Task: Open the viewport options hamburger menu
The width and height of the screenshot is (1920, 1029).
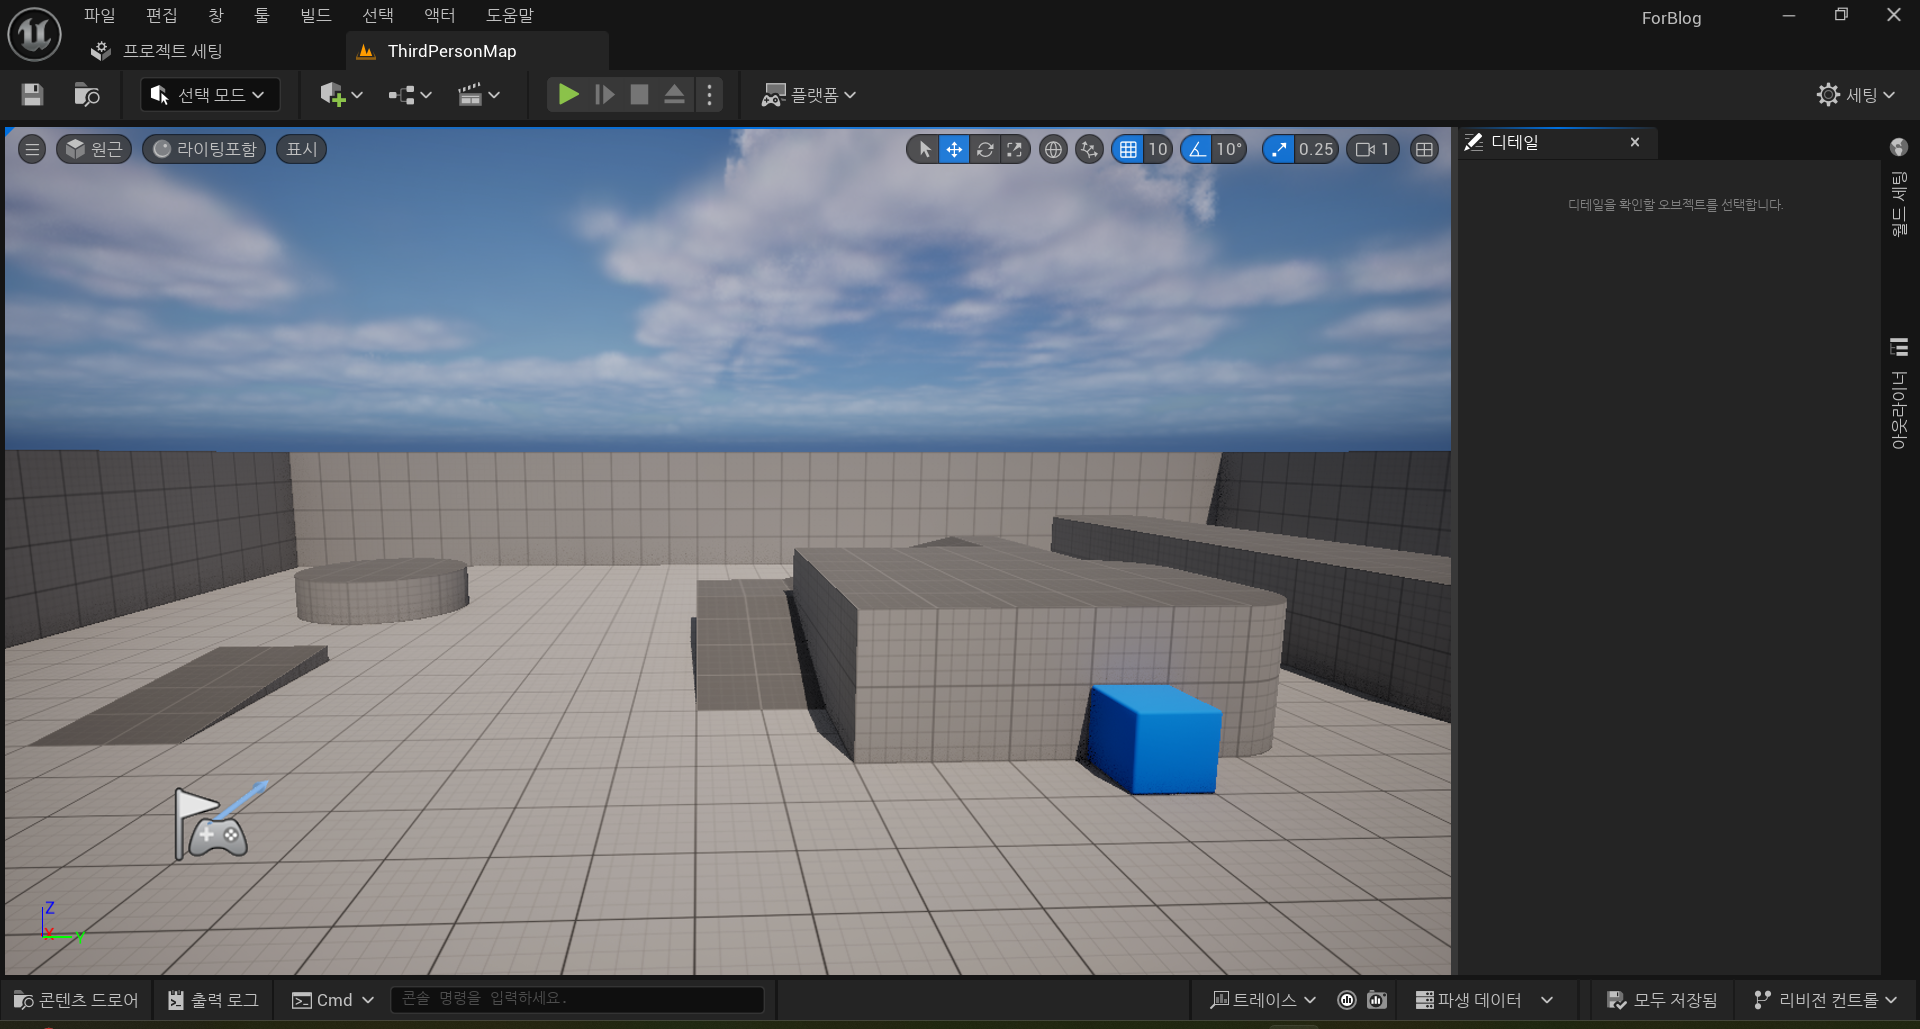Action: 32,149
